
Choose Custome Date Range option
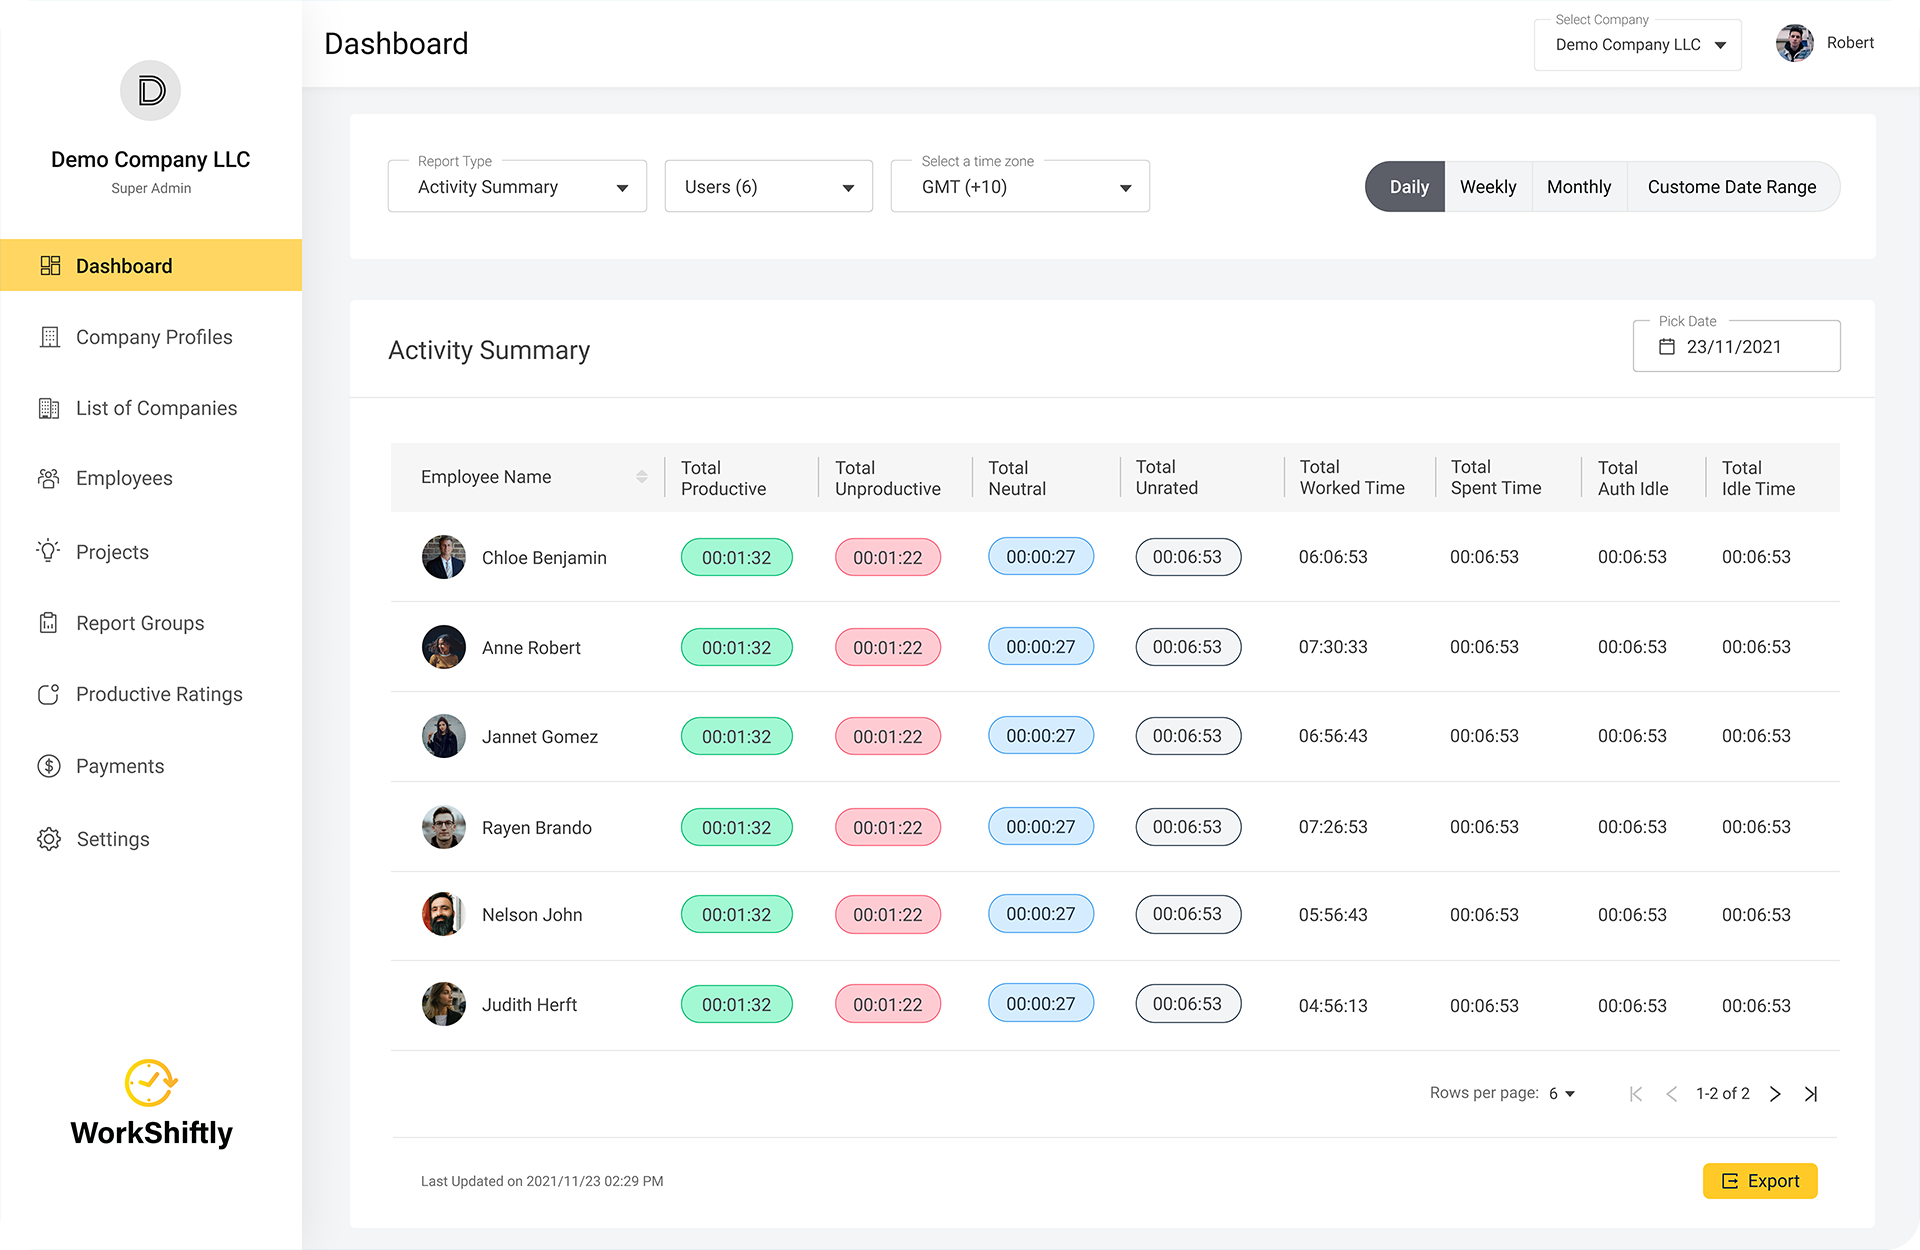pos(1731,187)
